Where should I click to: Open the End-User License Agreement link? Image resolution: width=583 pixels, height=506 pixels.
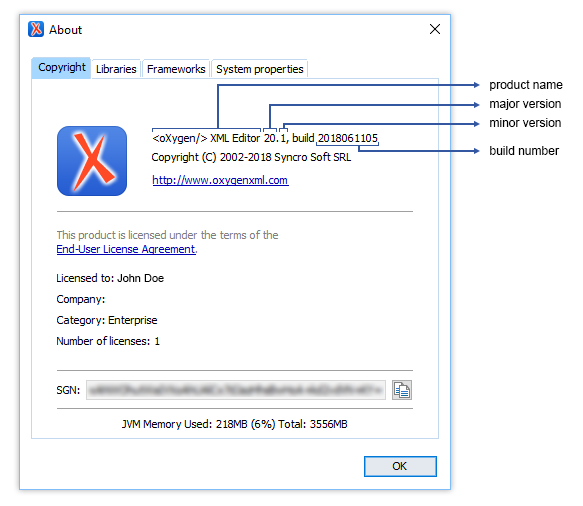(x=126, y=249)
